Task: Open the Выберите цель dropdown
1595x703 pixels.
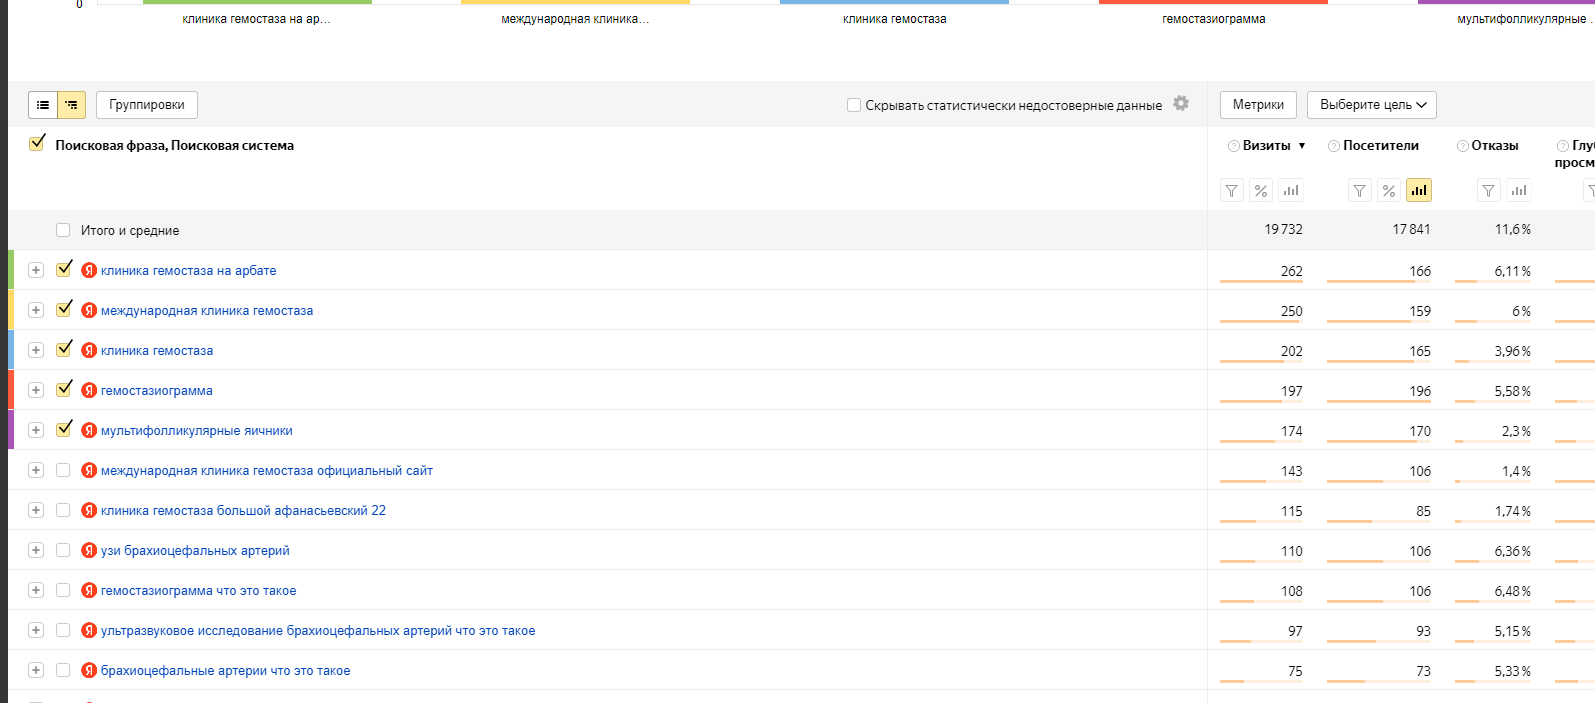Action: pyautogui.click(x=1371, y=105)
